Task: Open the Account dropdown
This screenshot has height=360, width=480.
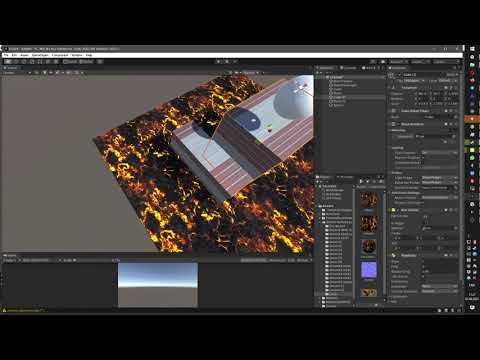Action: (x=398, y=62)
